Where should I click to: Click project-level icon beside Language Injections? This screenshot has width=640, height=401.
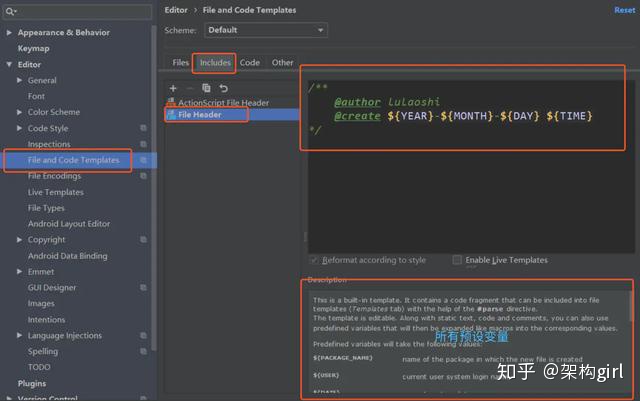click(x=143, y=335)
